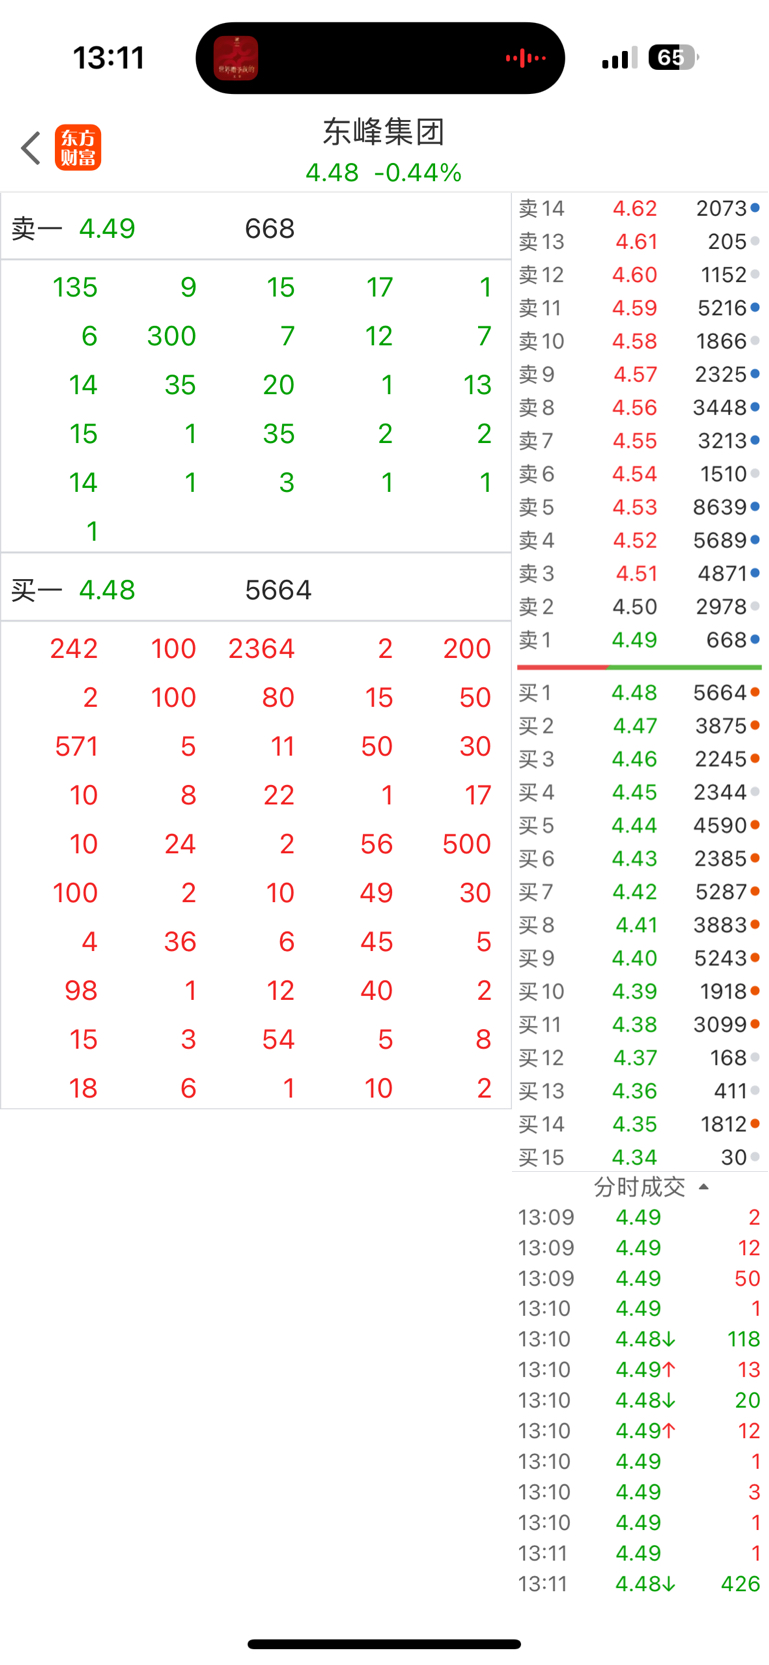Tap the orange dot on 买14 row
The image size is (769, 1665).
[x=755, y=1124]
